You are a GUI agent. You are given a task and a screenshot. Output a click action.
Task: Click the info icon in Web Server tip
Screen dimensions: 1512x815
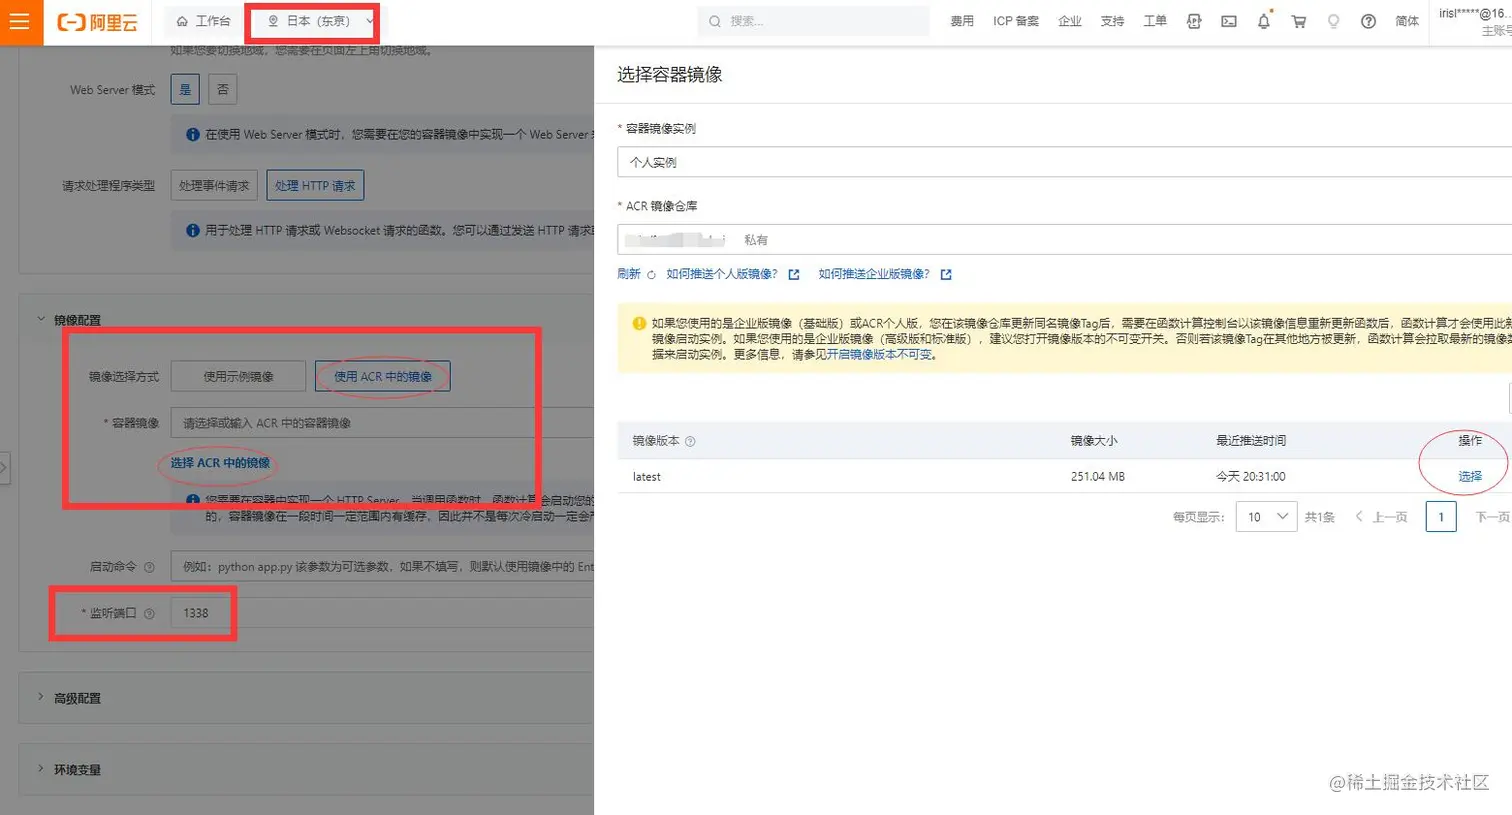pyautogui.click(x=193, y=134)
